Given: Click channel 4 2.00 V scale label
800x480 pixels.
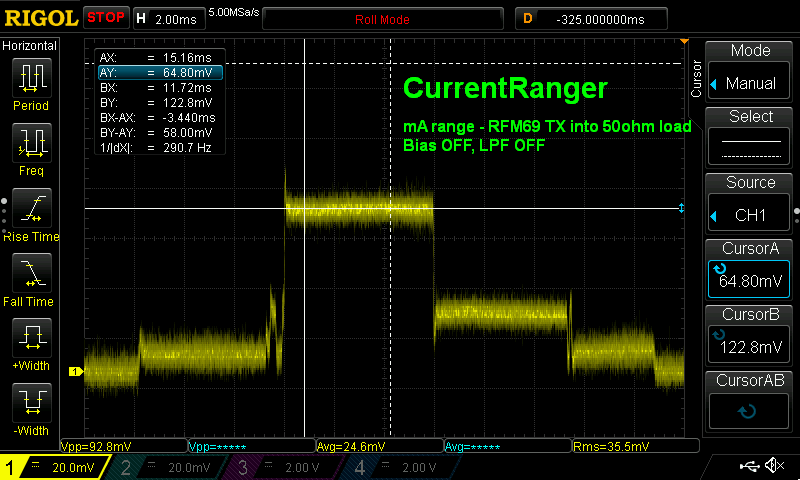Looking at the screenshot, I should tap(419, 467).
